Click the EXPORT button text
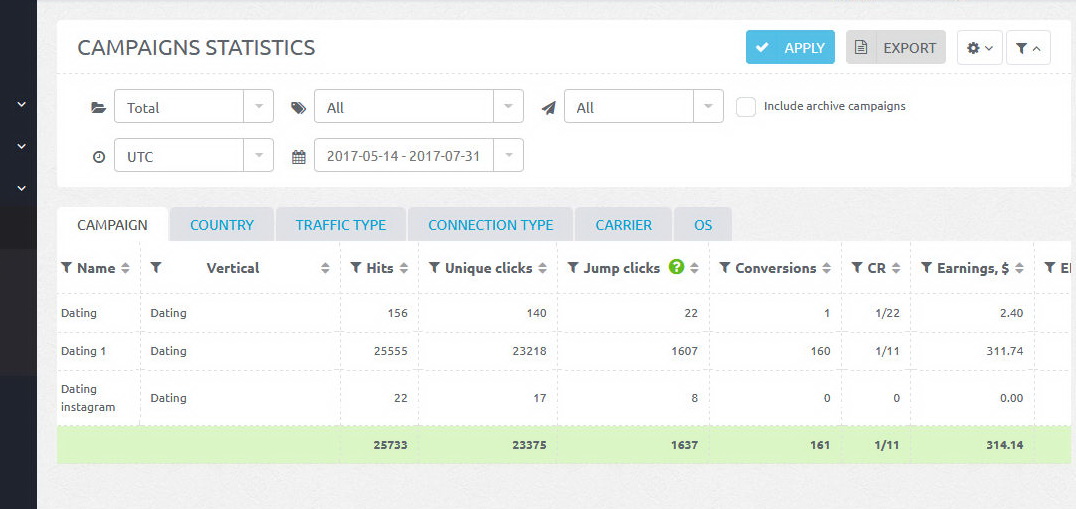Screen dimensions: 1076x509 coord(909,48)
